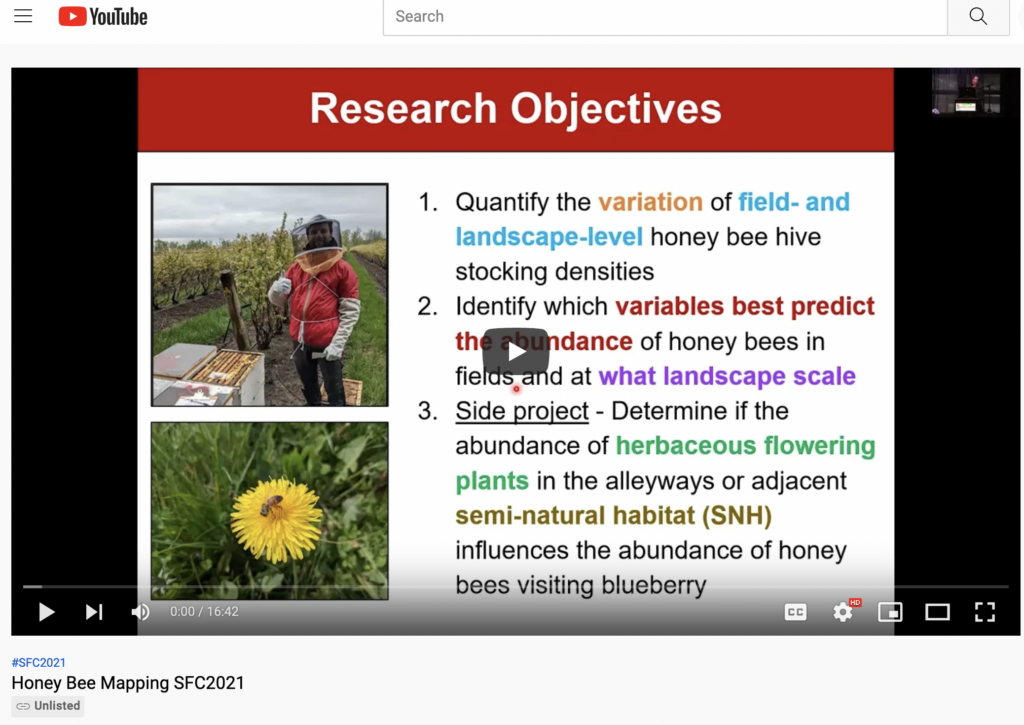Enter fullscreen mode

click(x=985, y=611)
